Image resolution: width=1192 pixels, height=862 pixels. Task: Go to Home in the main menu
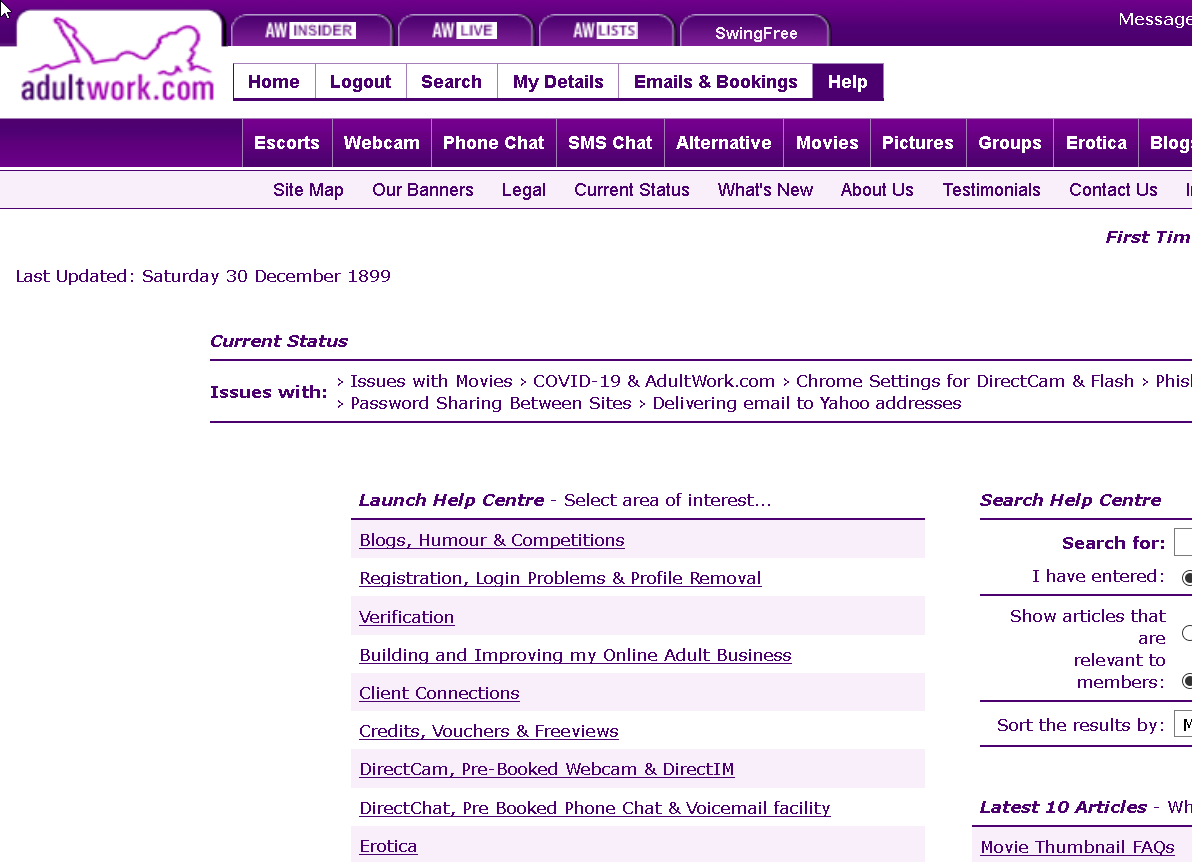click(x=274, y=82)
